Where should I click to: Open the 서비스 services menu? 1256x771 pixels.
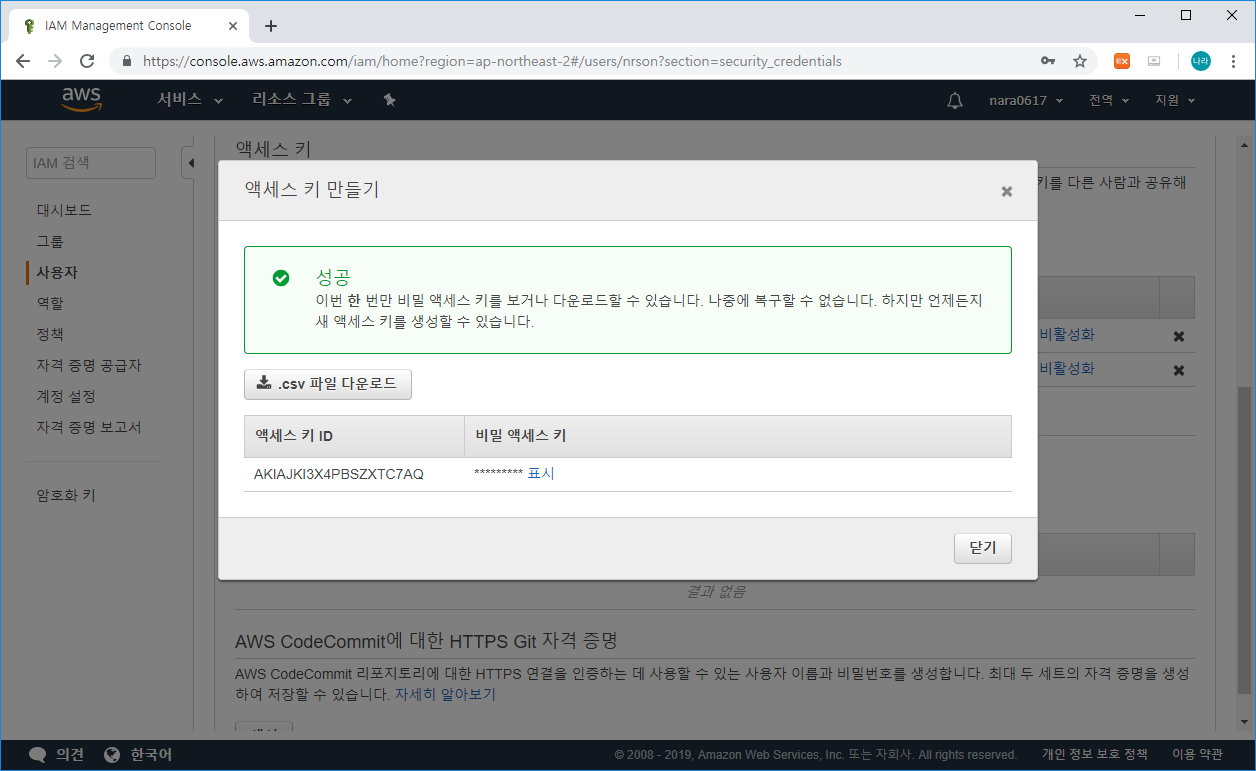190,100
